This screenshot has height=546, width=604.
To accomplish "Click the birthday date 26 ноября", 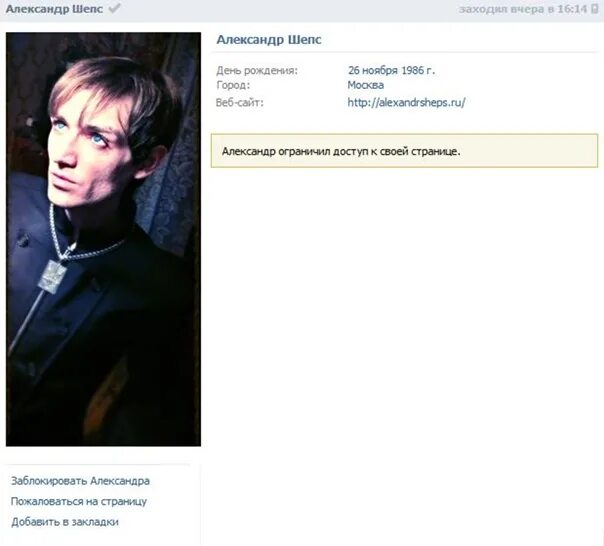I will (373, 71).
